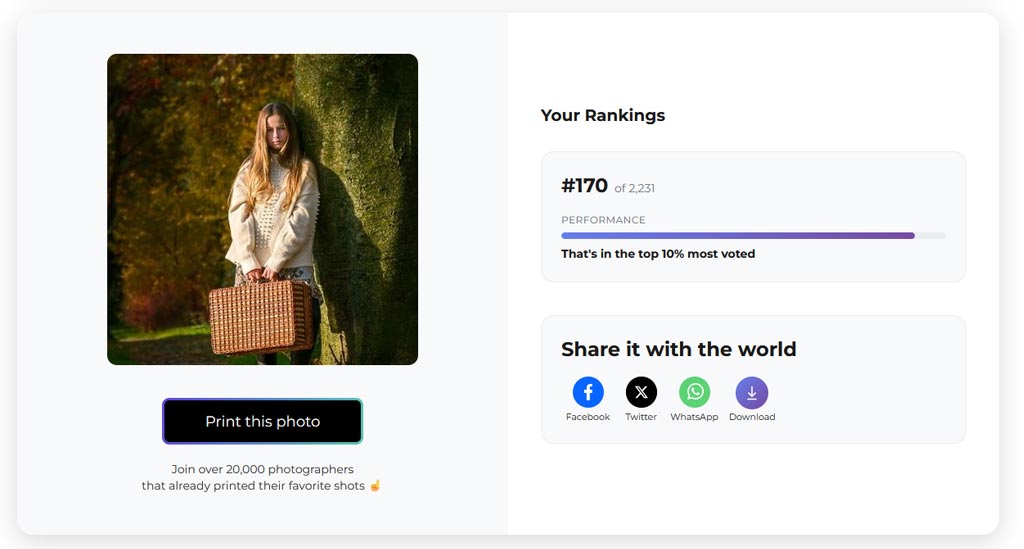Share via the green WhatsApp icon

click(x=694, y=392)
